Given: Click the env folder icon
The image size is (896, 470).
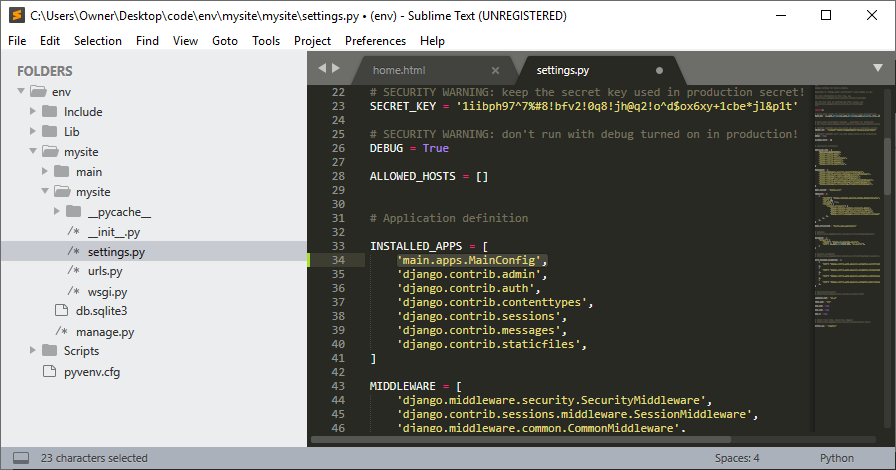Looking at the screenshot, I should pyautogui.click(x=38, y=91).
